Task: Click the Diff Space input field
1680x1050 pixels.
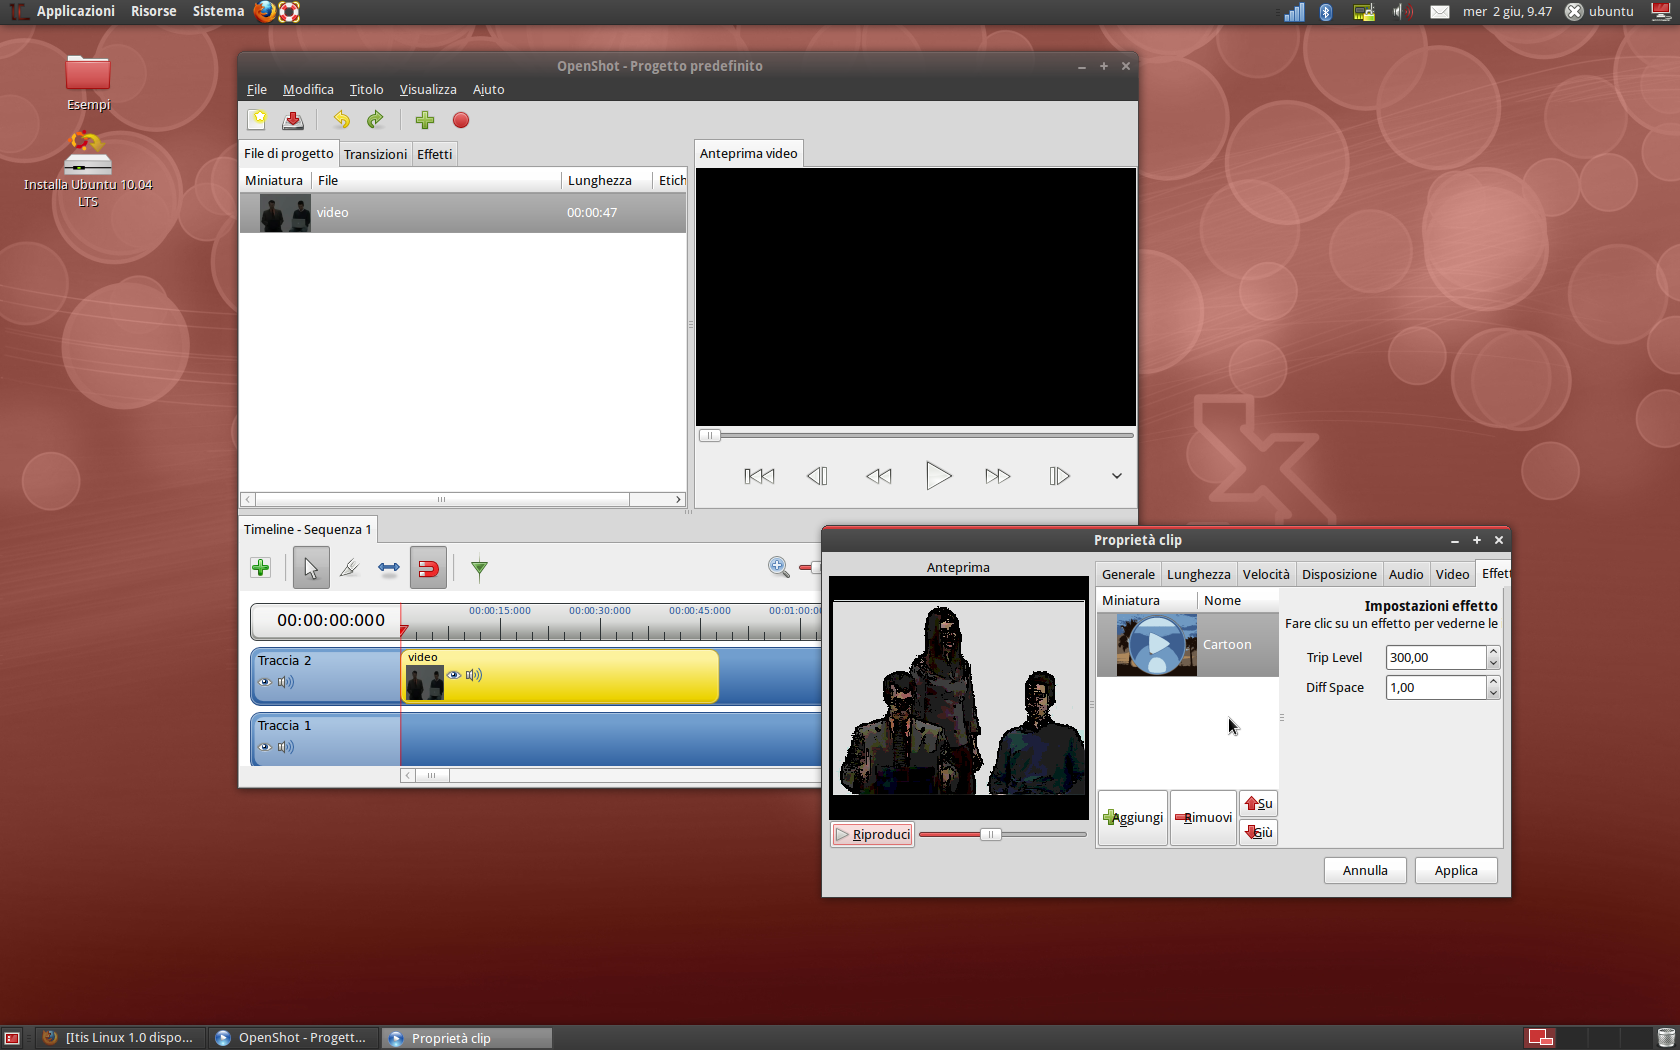Action: (x=1436, y=687)
